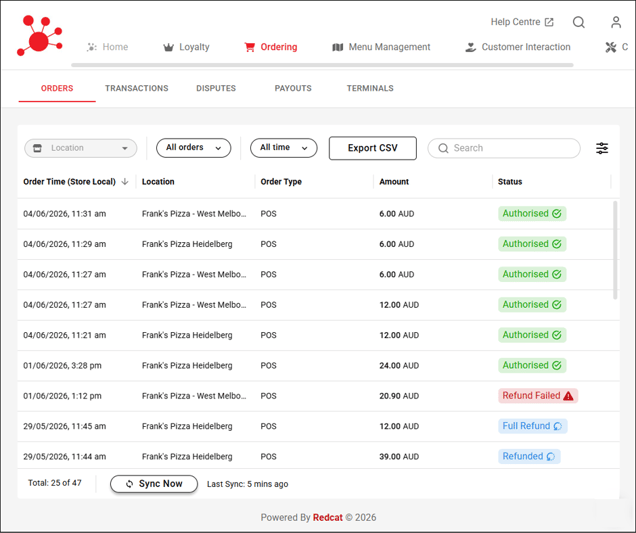Click the Help Centre external link icon
The height and width of the screenshot is (533, 636).
[549, 22]
